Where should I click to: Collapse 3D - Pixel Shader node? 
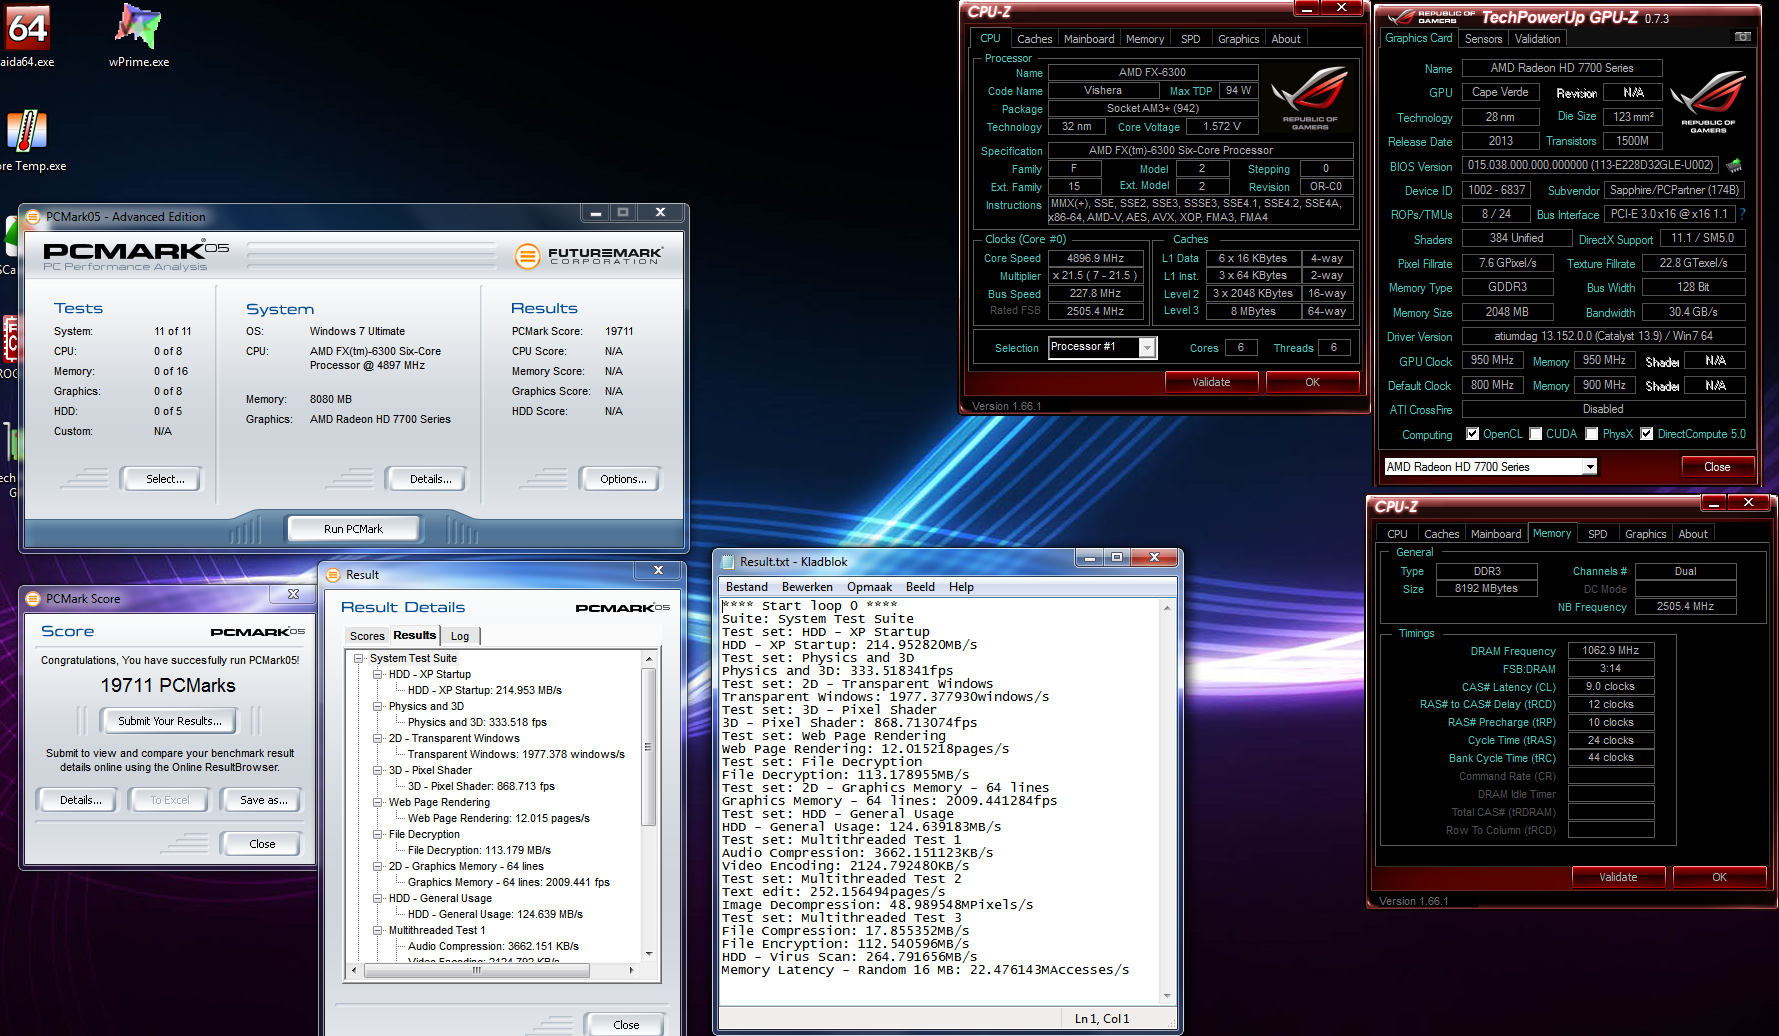point(378,770)
